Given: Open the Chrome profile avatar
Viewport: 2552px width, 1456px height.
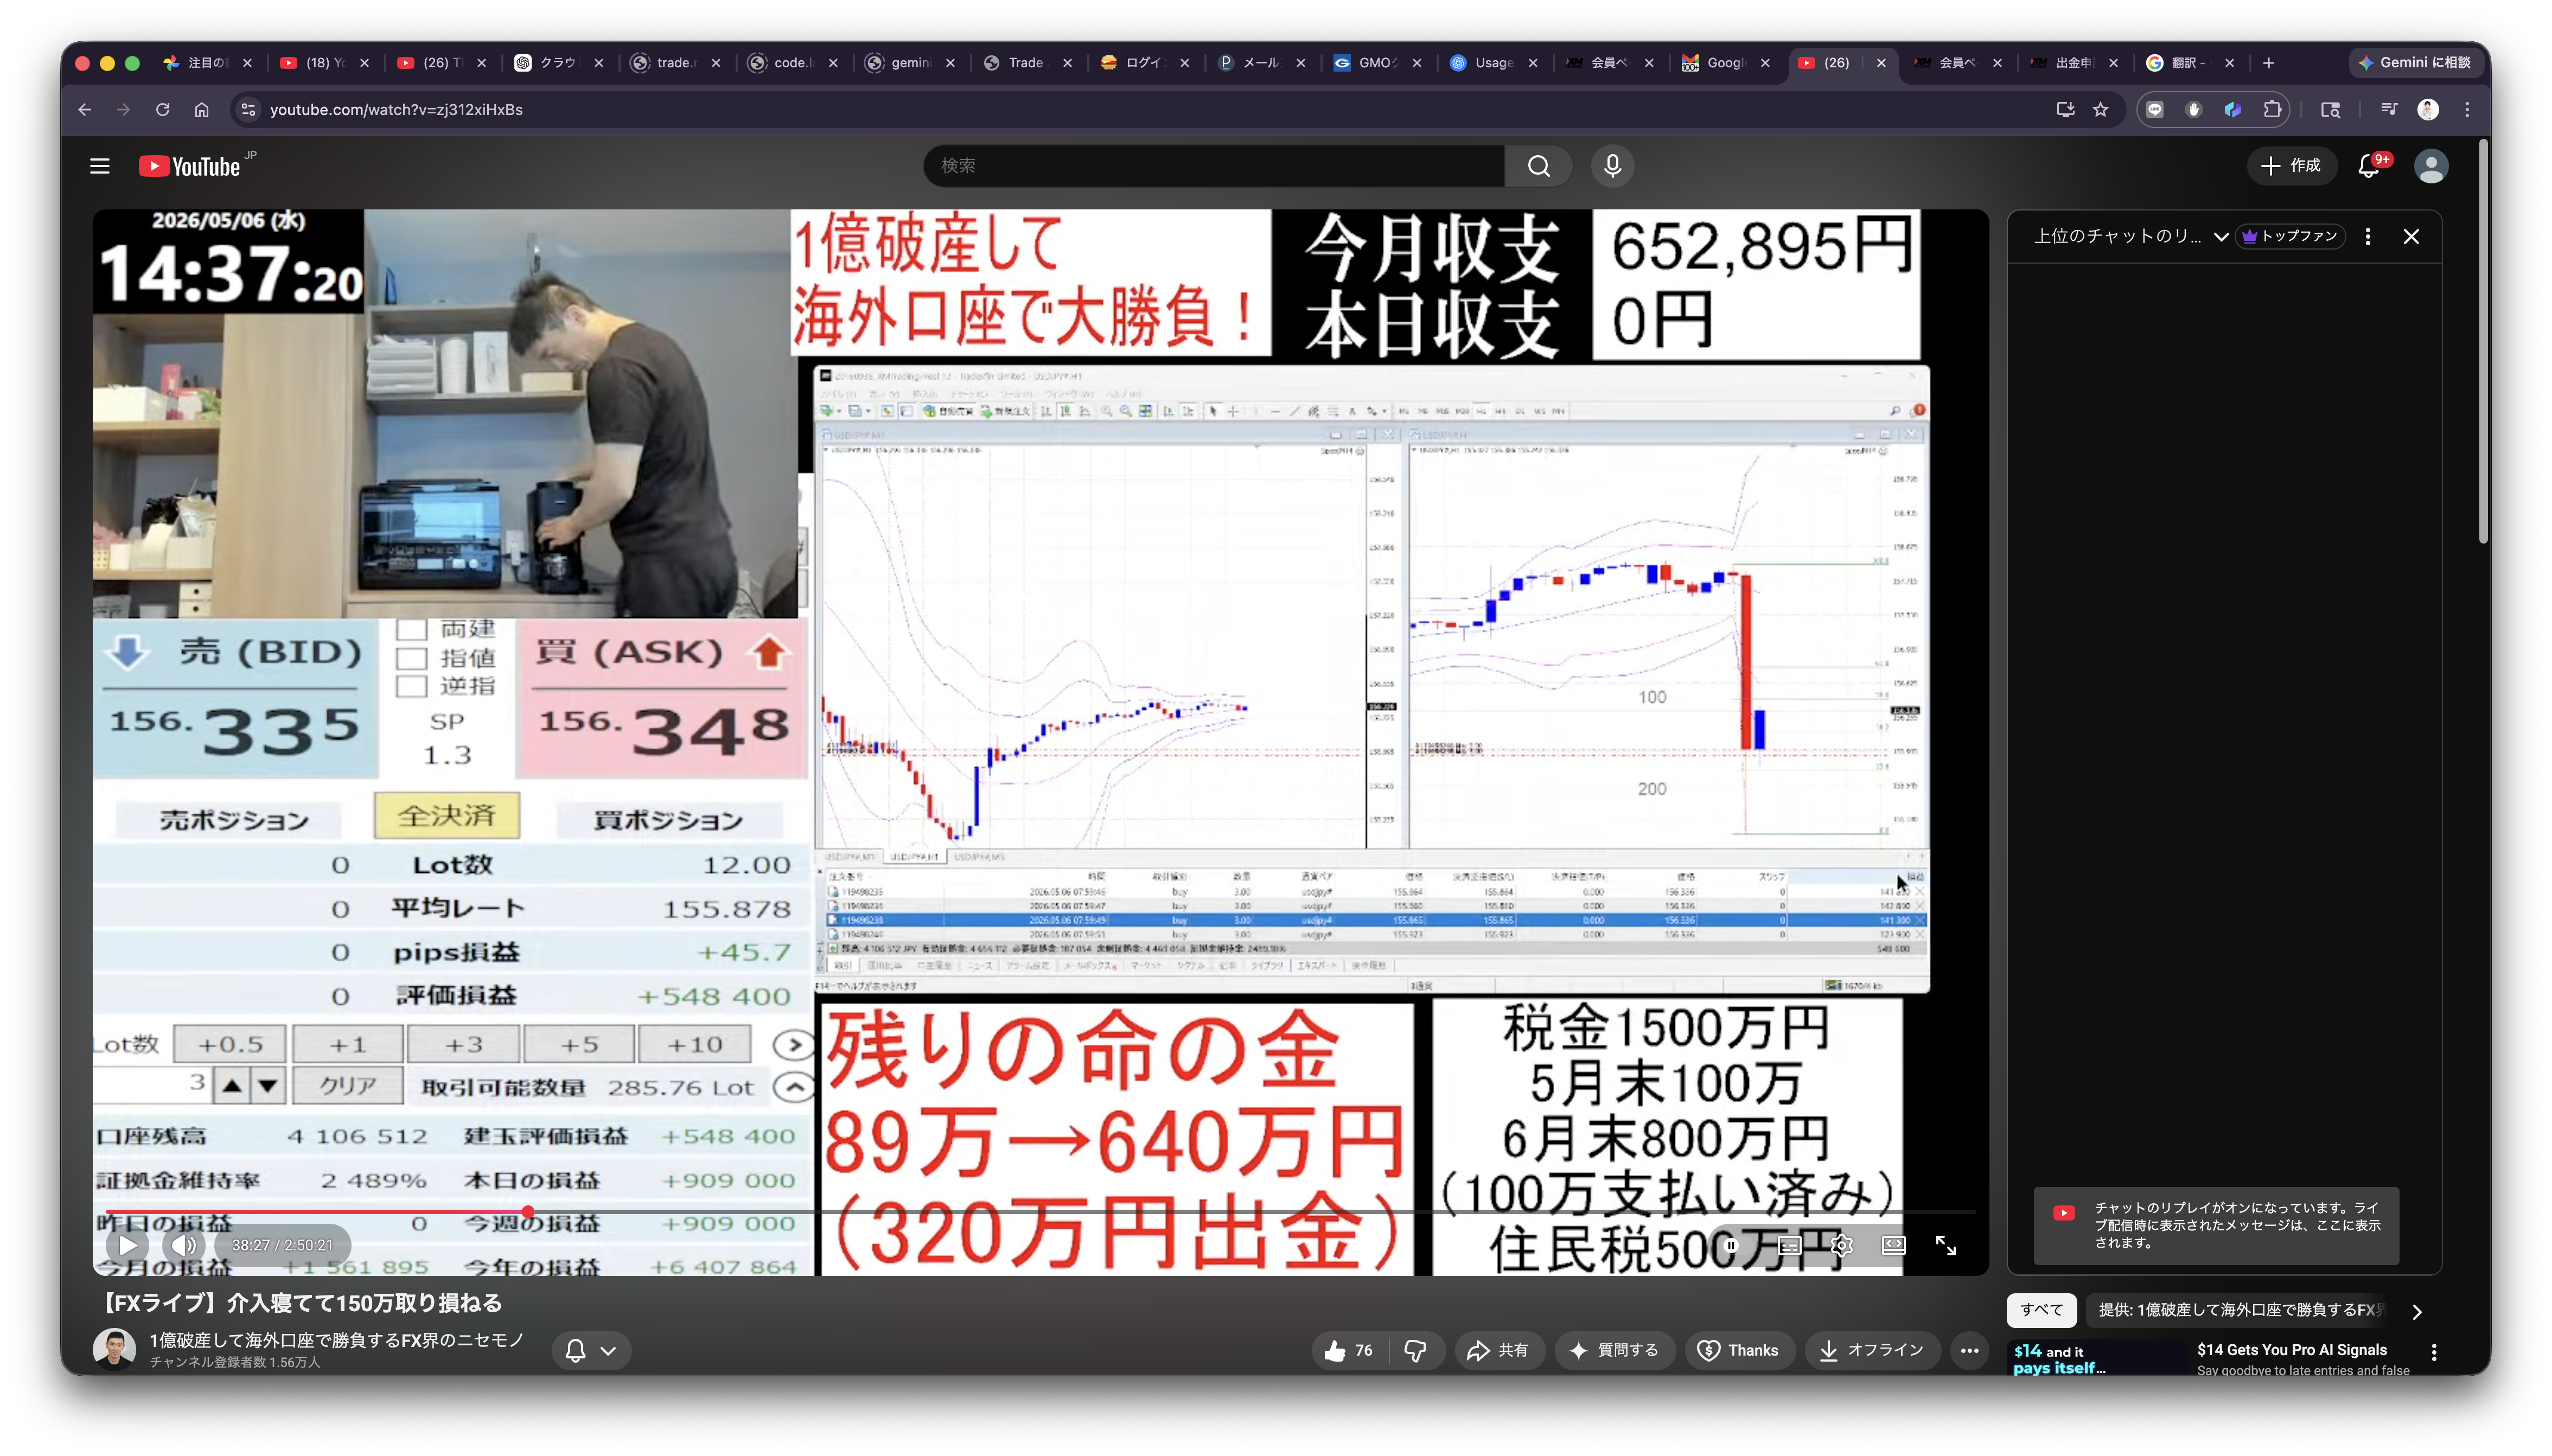Looking at the screenshot, I should pyautogui.click(x=2427, y=110).
